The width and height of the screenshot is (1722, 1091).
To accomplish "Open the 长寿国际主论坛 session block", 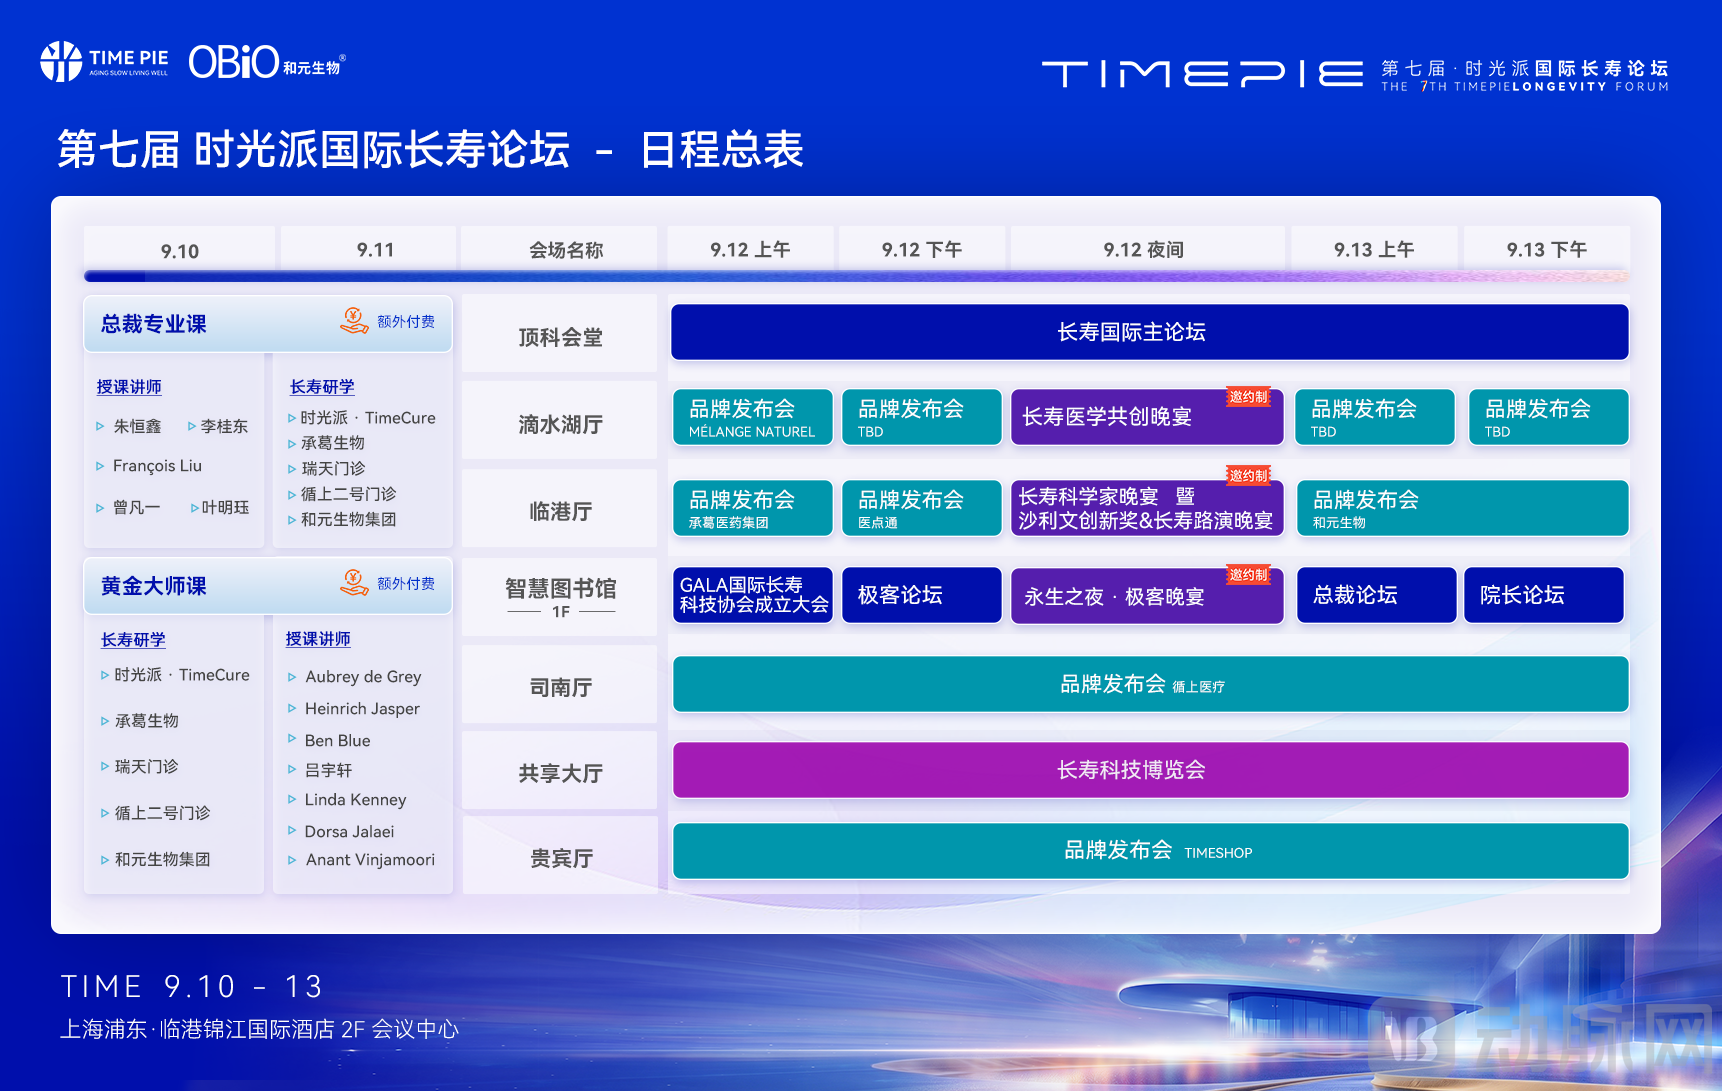I will [x=1150, y=332].
